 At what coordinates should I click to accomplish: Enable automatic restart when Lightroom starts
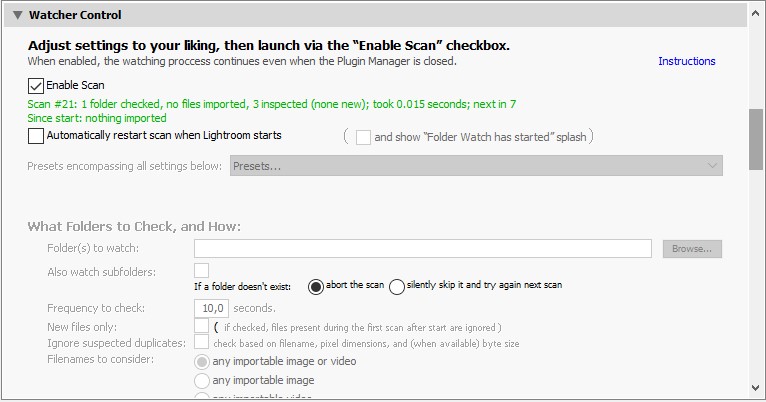click(x=37, y=136)
